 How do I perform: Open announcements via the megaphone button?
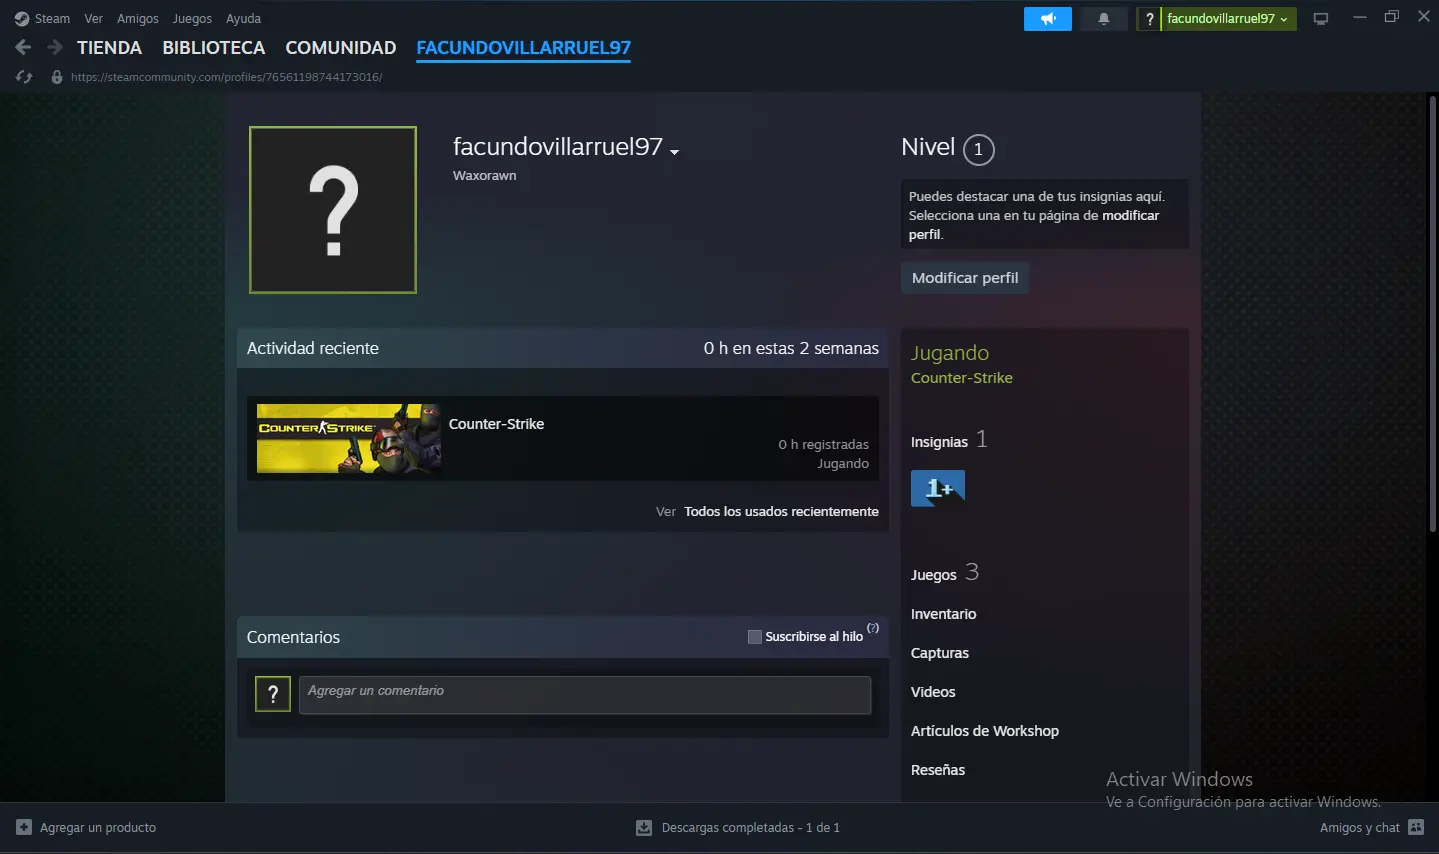point(1048,19)
